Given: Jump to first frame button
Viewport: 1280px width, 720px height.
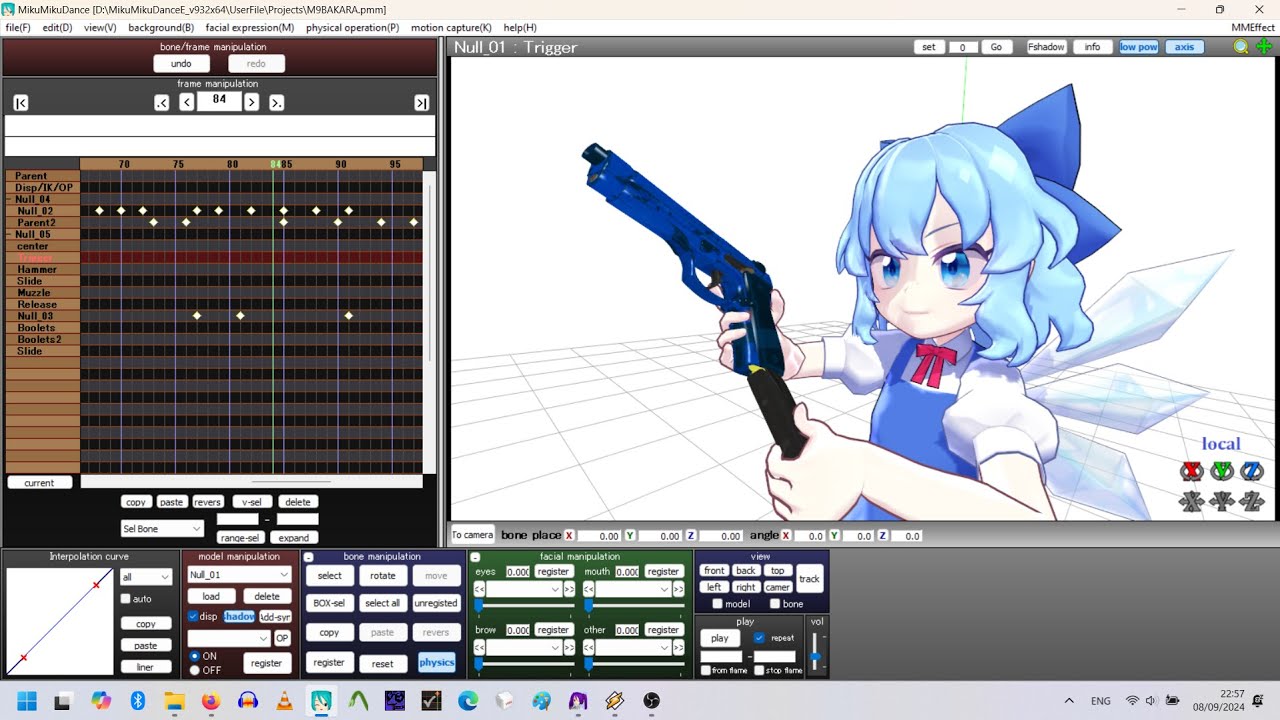Looking at the screenshot, I should click(x=21, y=103).
